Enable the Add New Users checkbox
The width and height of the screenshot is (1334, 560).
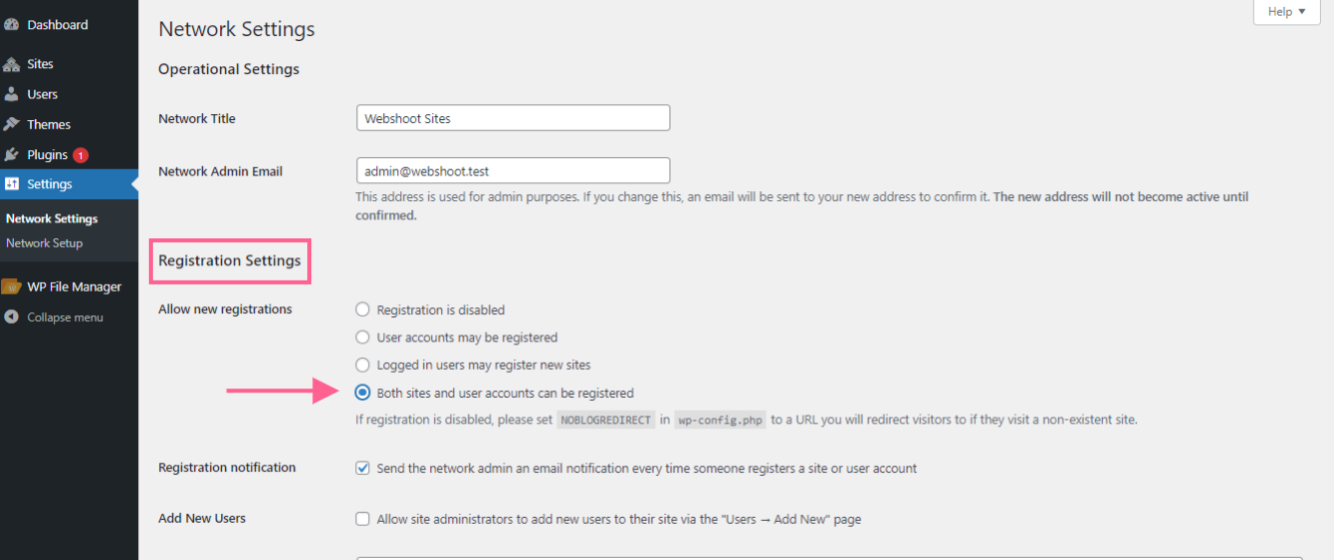[x=363, y=519]
